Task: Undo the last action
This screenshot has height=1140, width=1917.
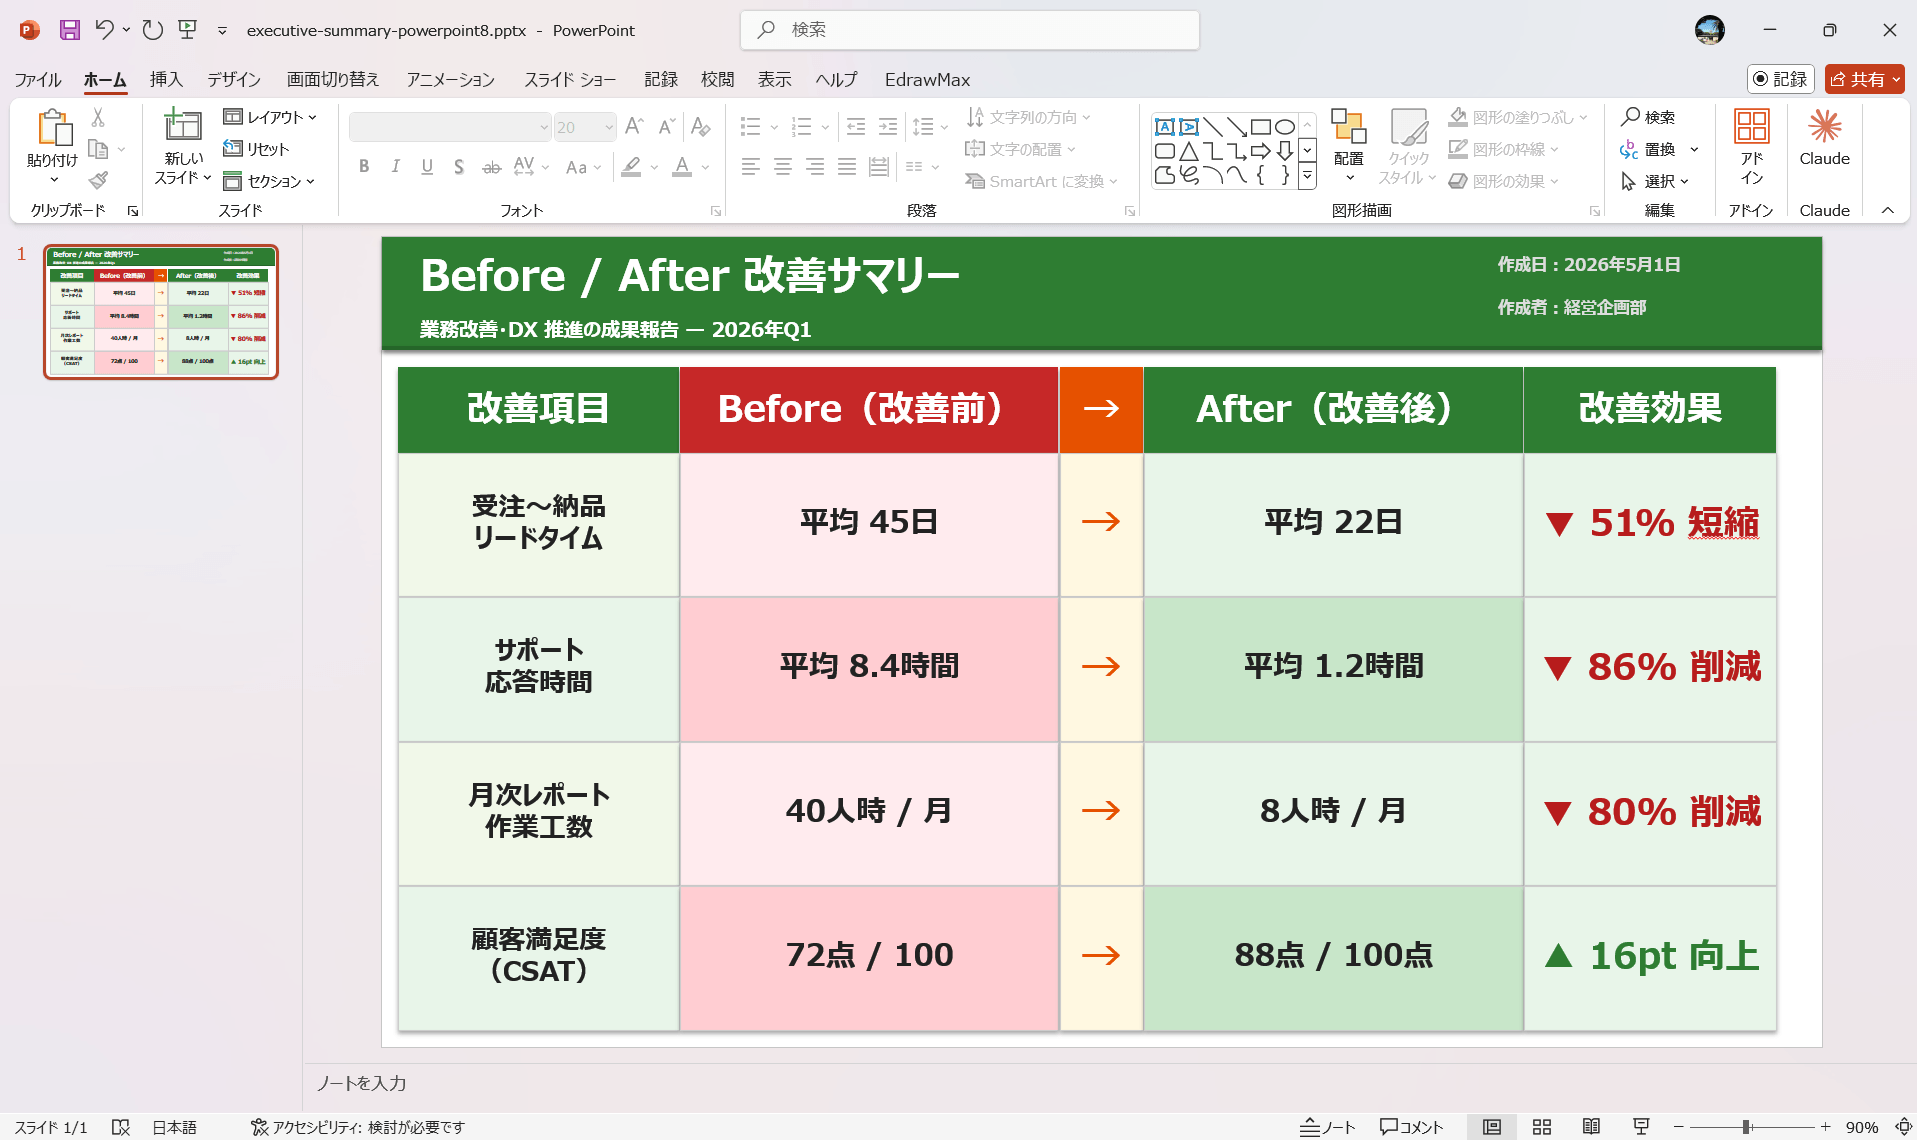Action: coord(104,30)
